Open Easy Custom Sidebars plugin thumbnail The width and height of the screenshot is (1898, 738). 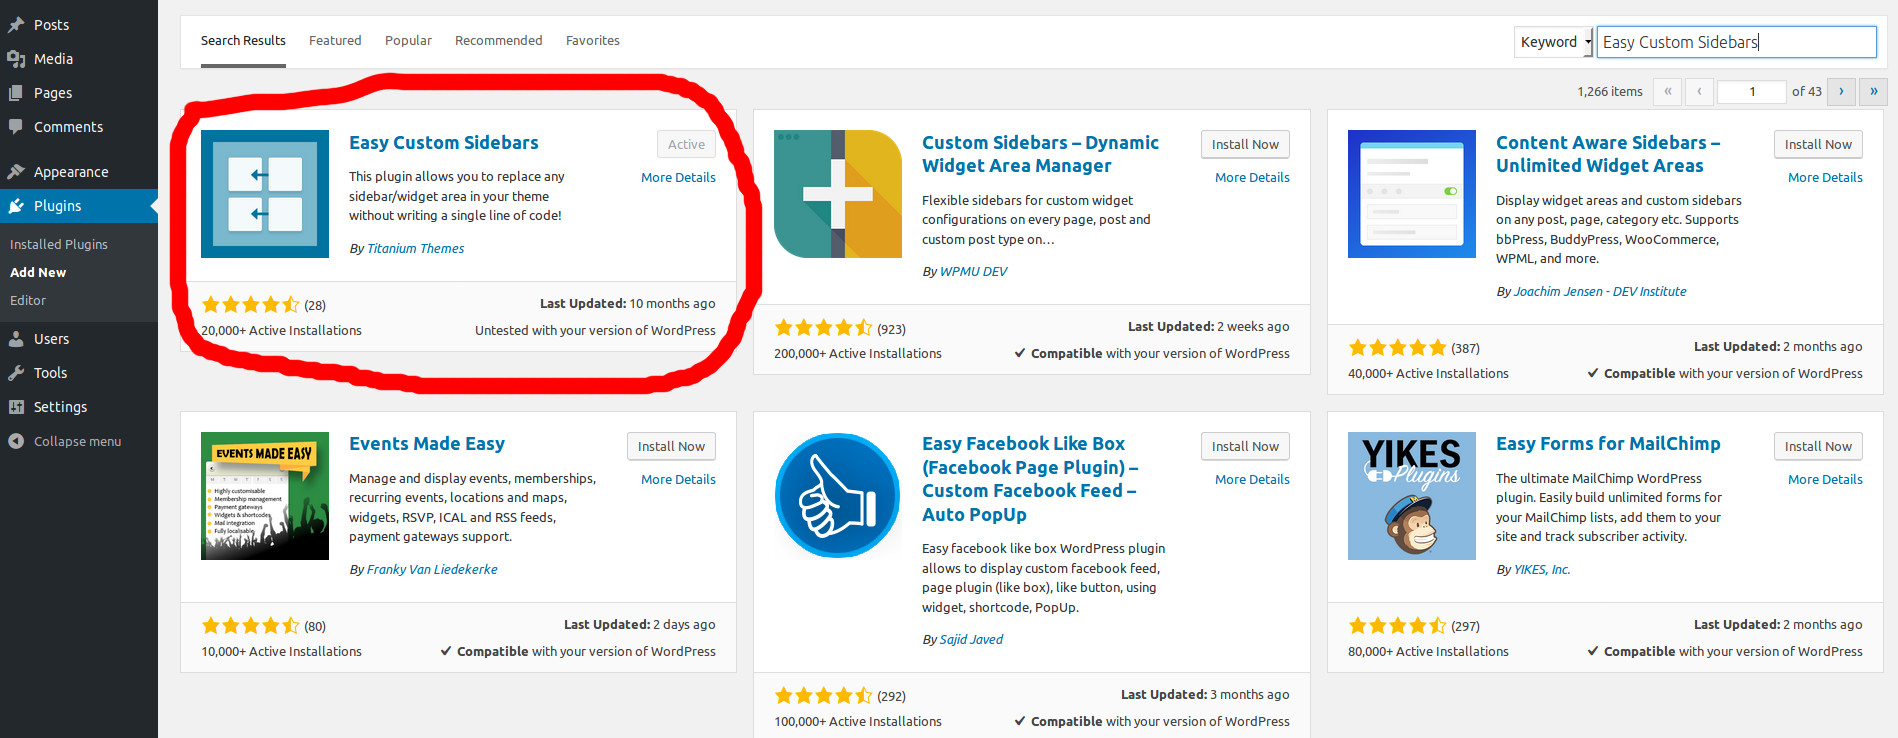tap(265, 194)
